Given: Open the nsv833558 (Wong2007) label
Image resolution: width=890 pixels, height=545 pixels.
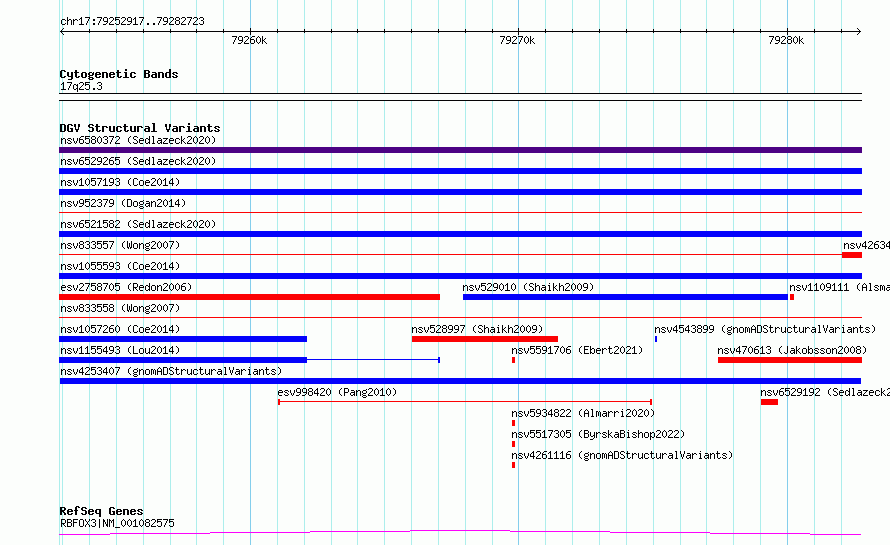Looking at the screenshot, I should [120, 308].
